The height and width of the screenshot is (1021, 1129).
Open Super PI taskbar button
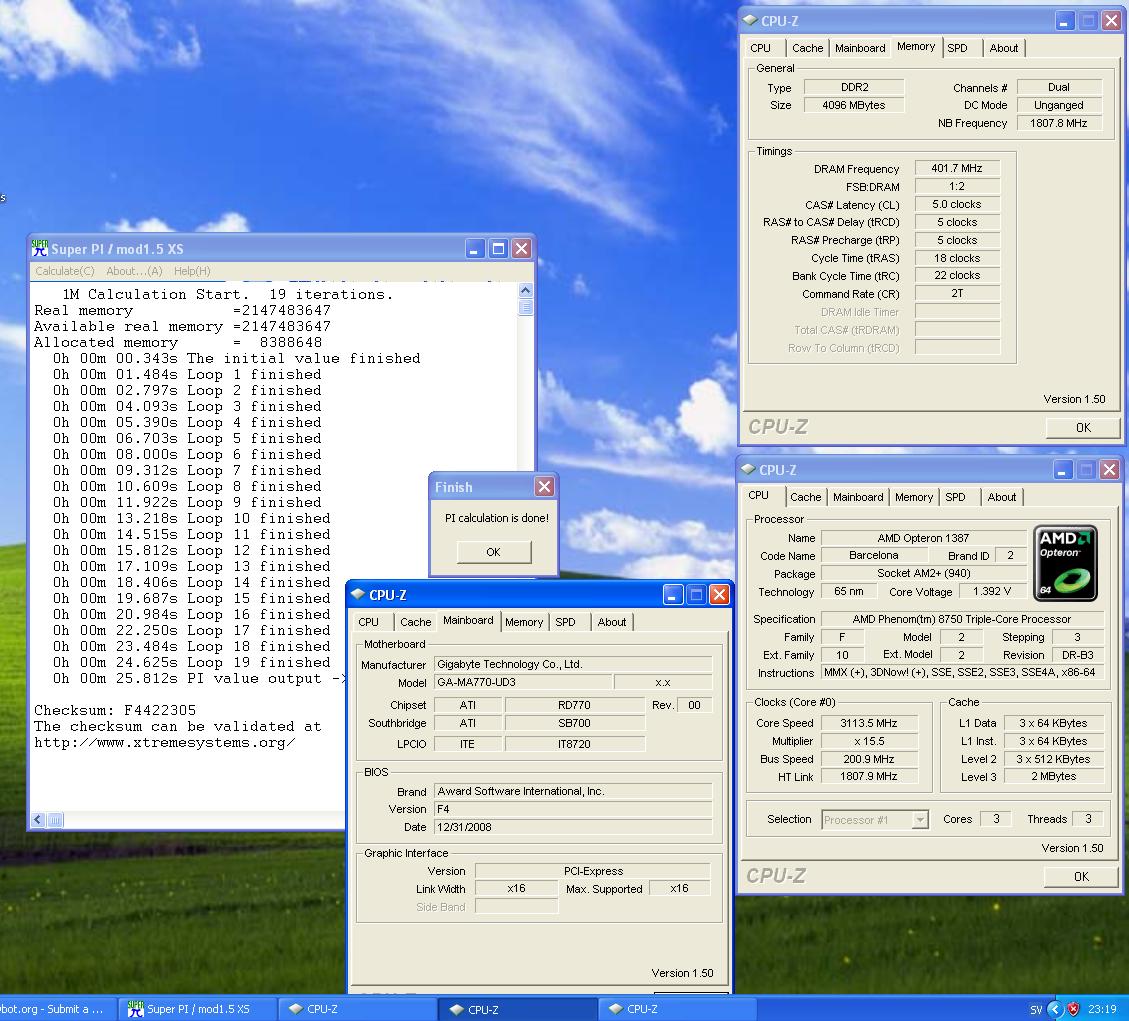coord(195,1009)
